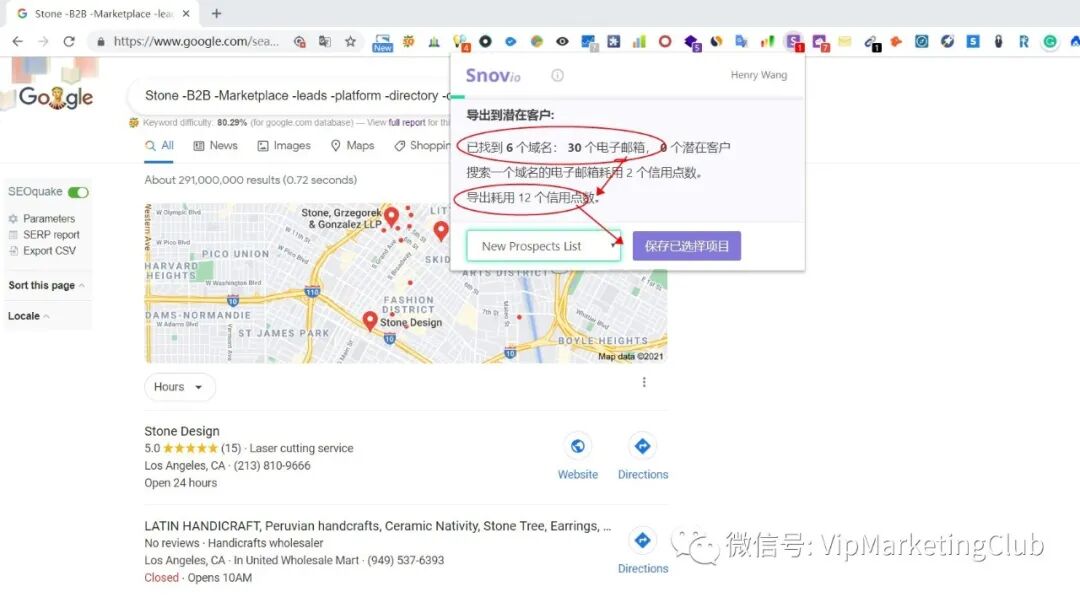The height and width of the screenshot is (597, 1080).
Task: Open the LATIN HANDICRAFT listing title
Action: (377, 526)
